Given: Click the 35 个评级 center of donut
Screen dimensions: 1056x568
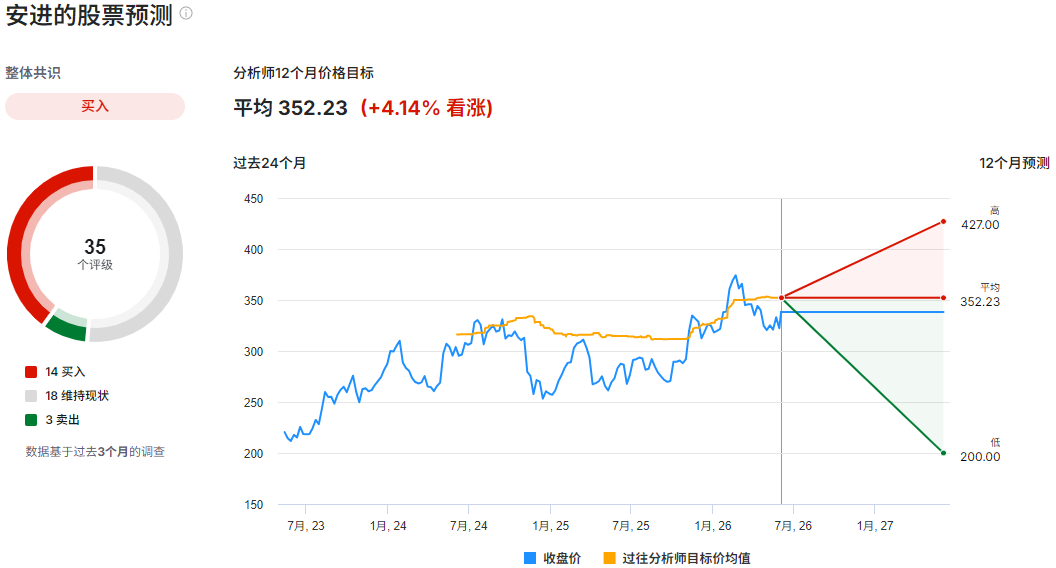Looking at the screenshot, I should (x=95, y=254).
